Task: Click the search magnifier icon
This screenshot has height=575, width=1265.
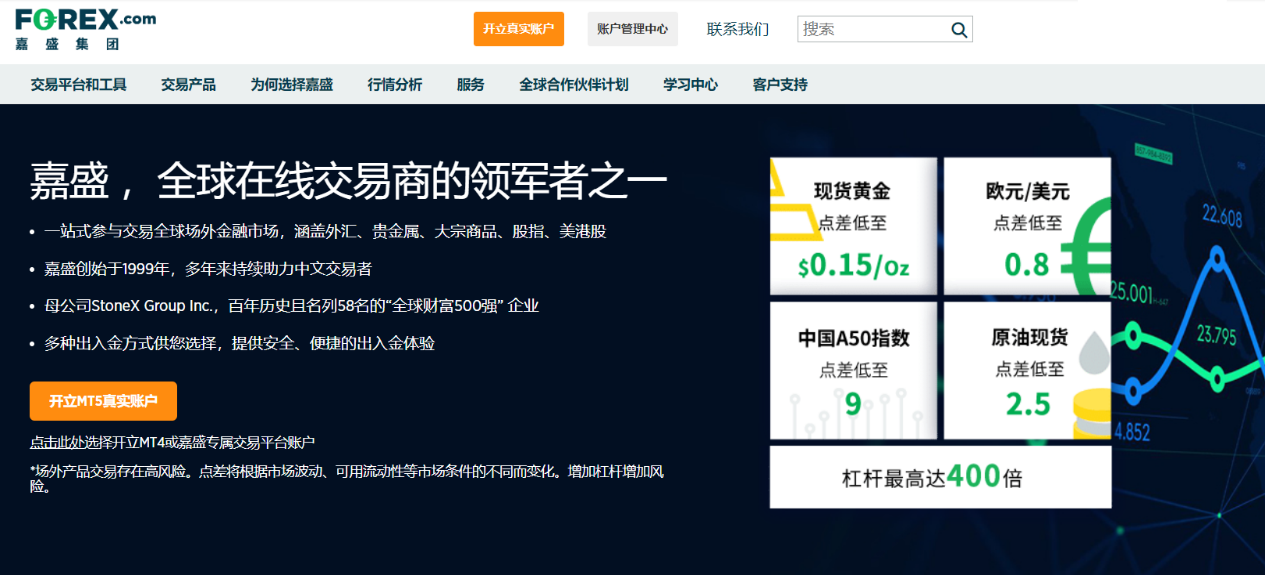Action: [959, 30]
